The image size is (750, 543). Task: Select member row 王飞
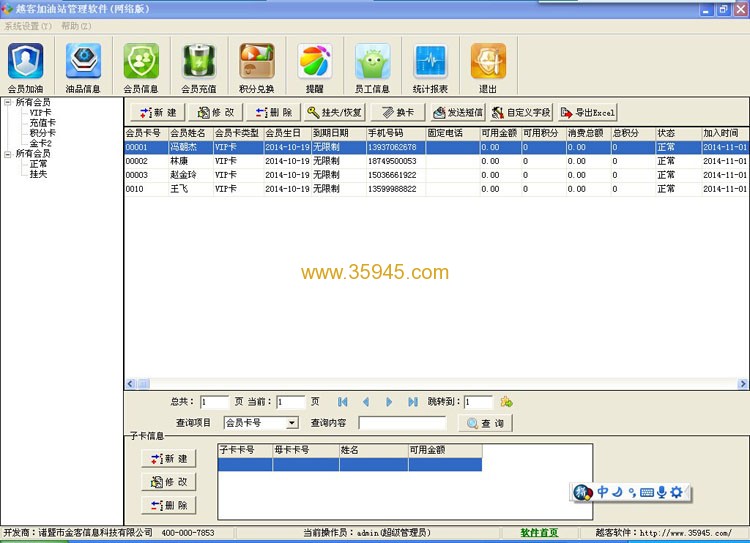click(436, 189)
